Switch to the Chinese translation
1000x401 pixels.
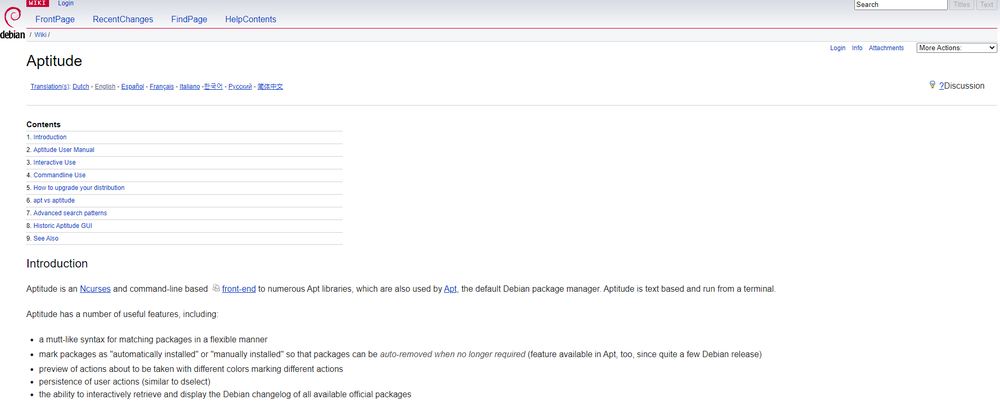pyautogui.click(x=270, y=87)
